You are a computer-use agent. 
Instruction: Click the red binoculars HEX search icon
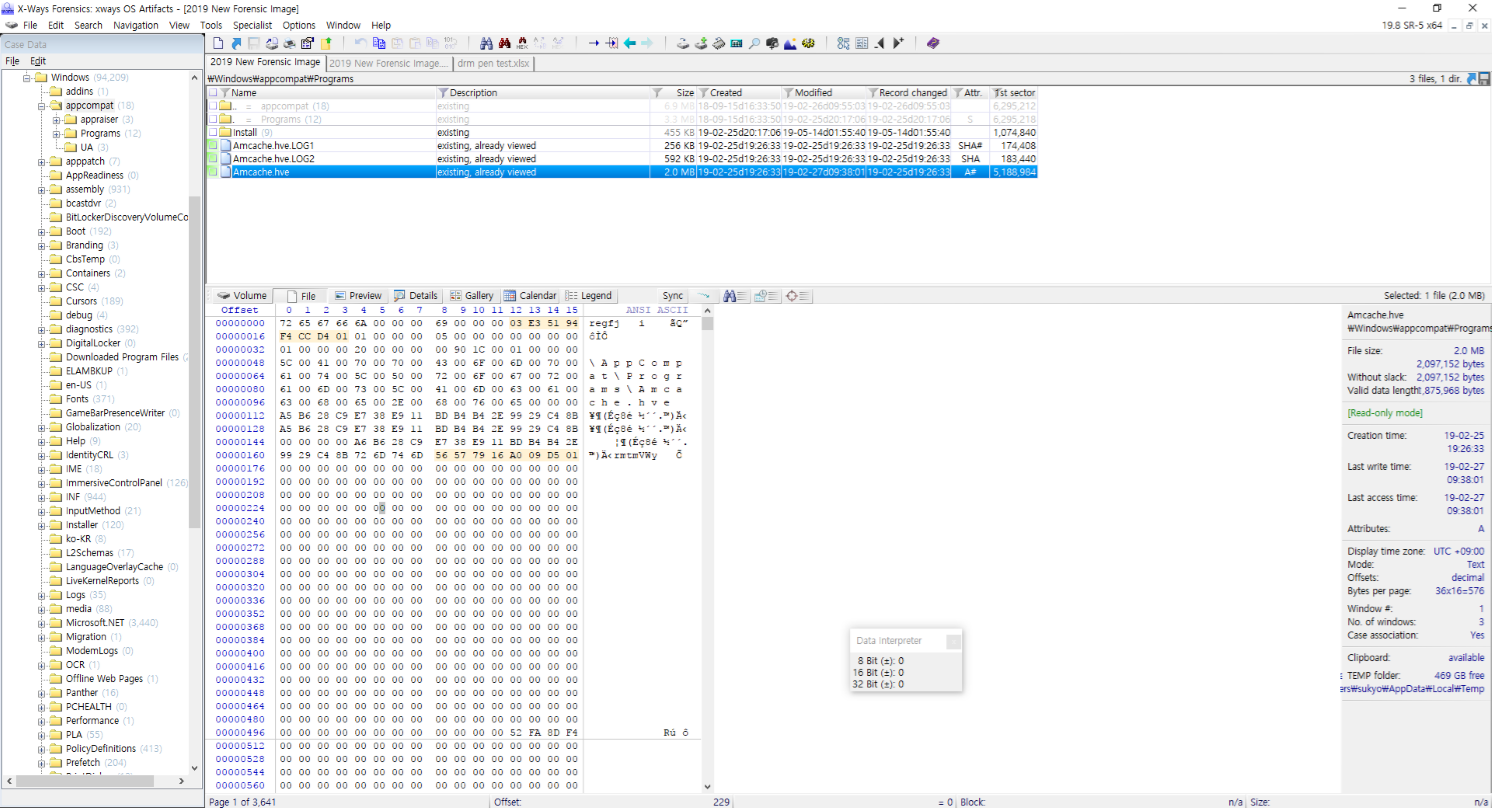click(522, 43)
